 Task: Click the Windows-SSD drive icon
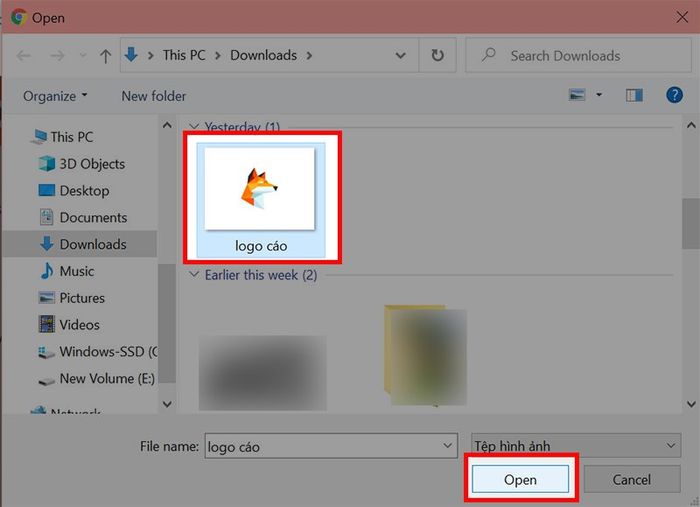coord(47,353)
